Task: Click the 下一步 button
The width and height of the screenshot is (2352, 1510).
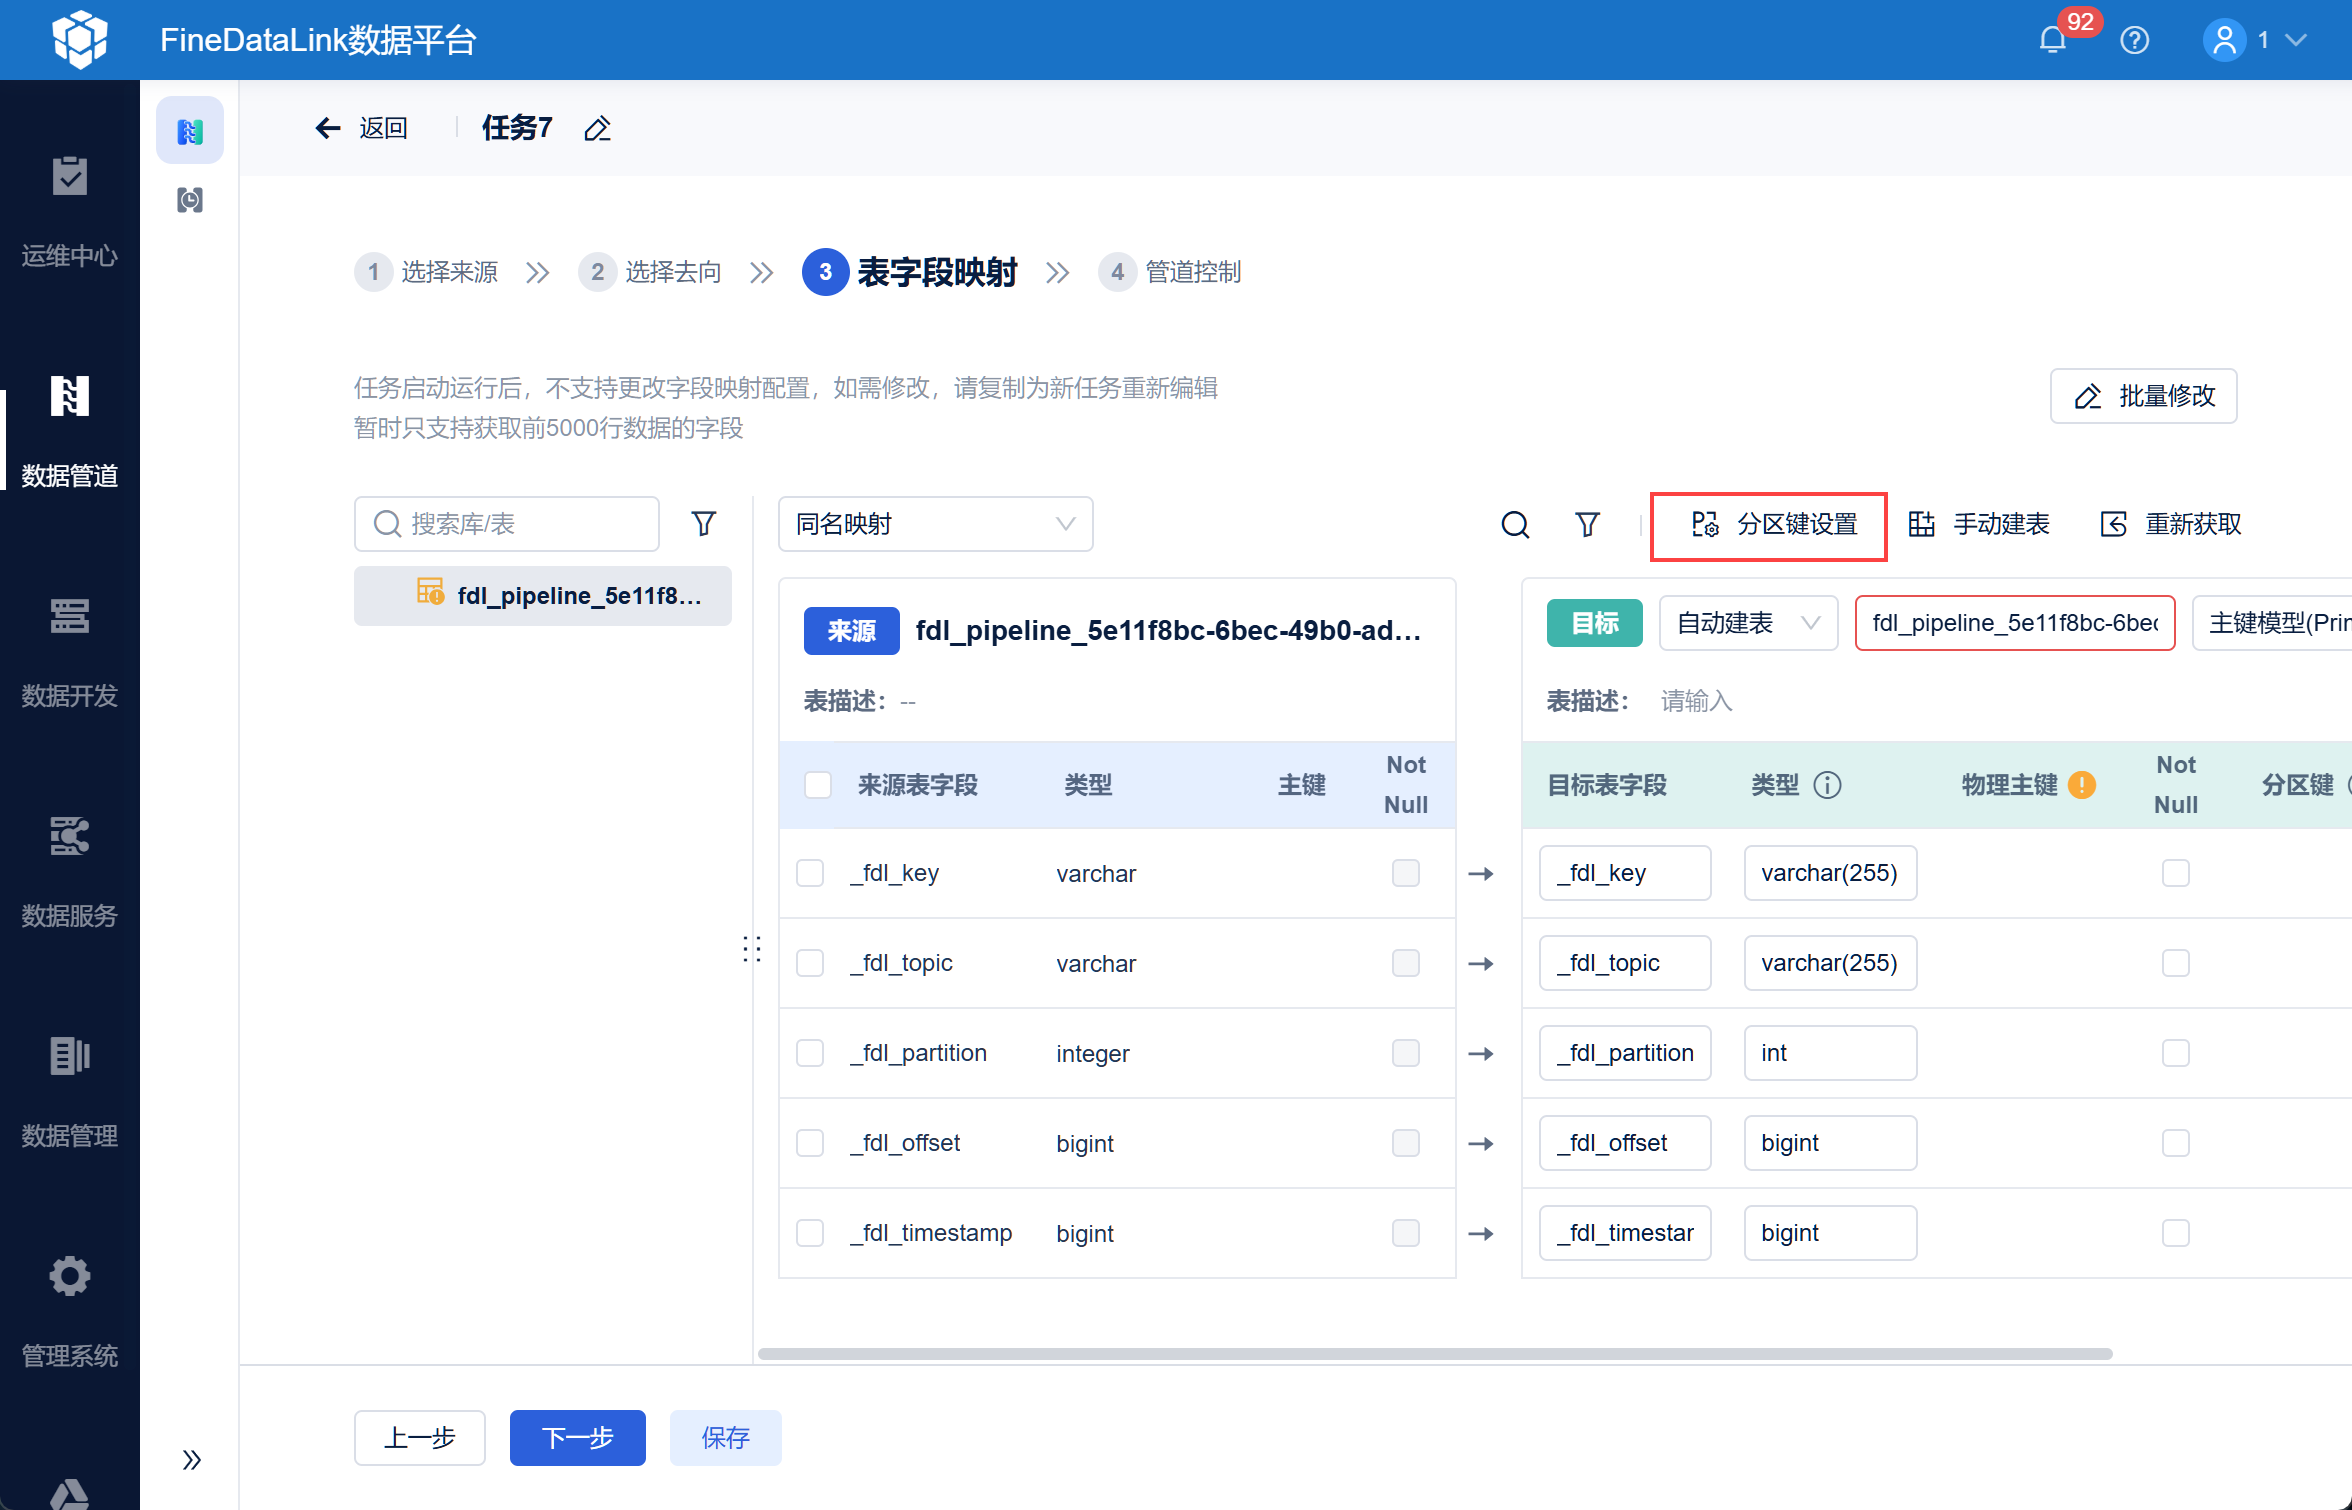Action: [578, 1438]
